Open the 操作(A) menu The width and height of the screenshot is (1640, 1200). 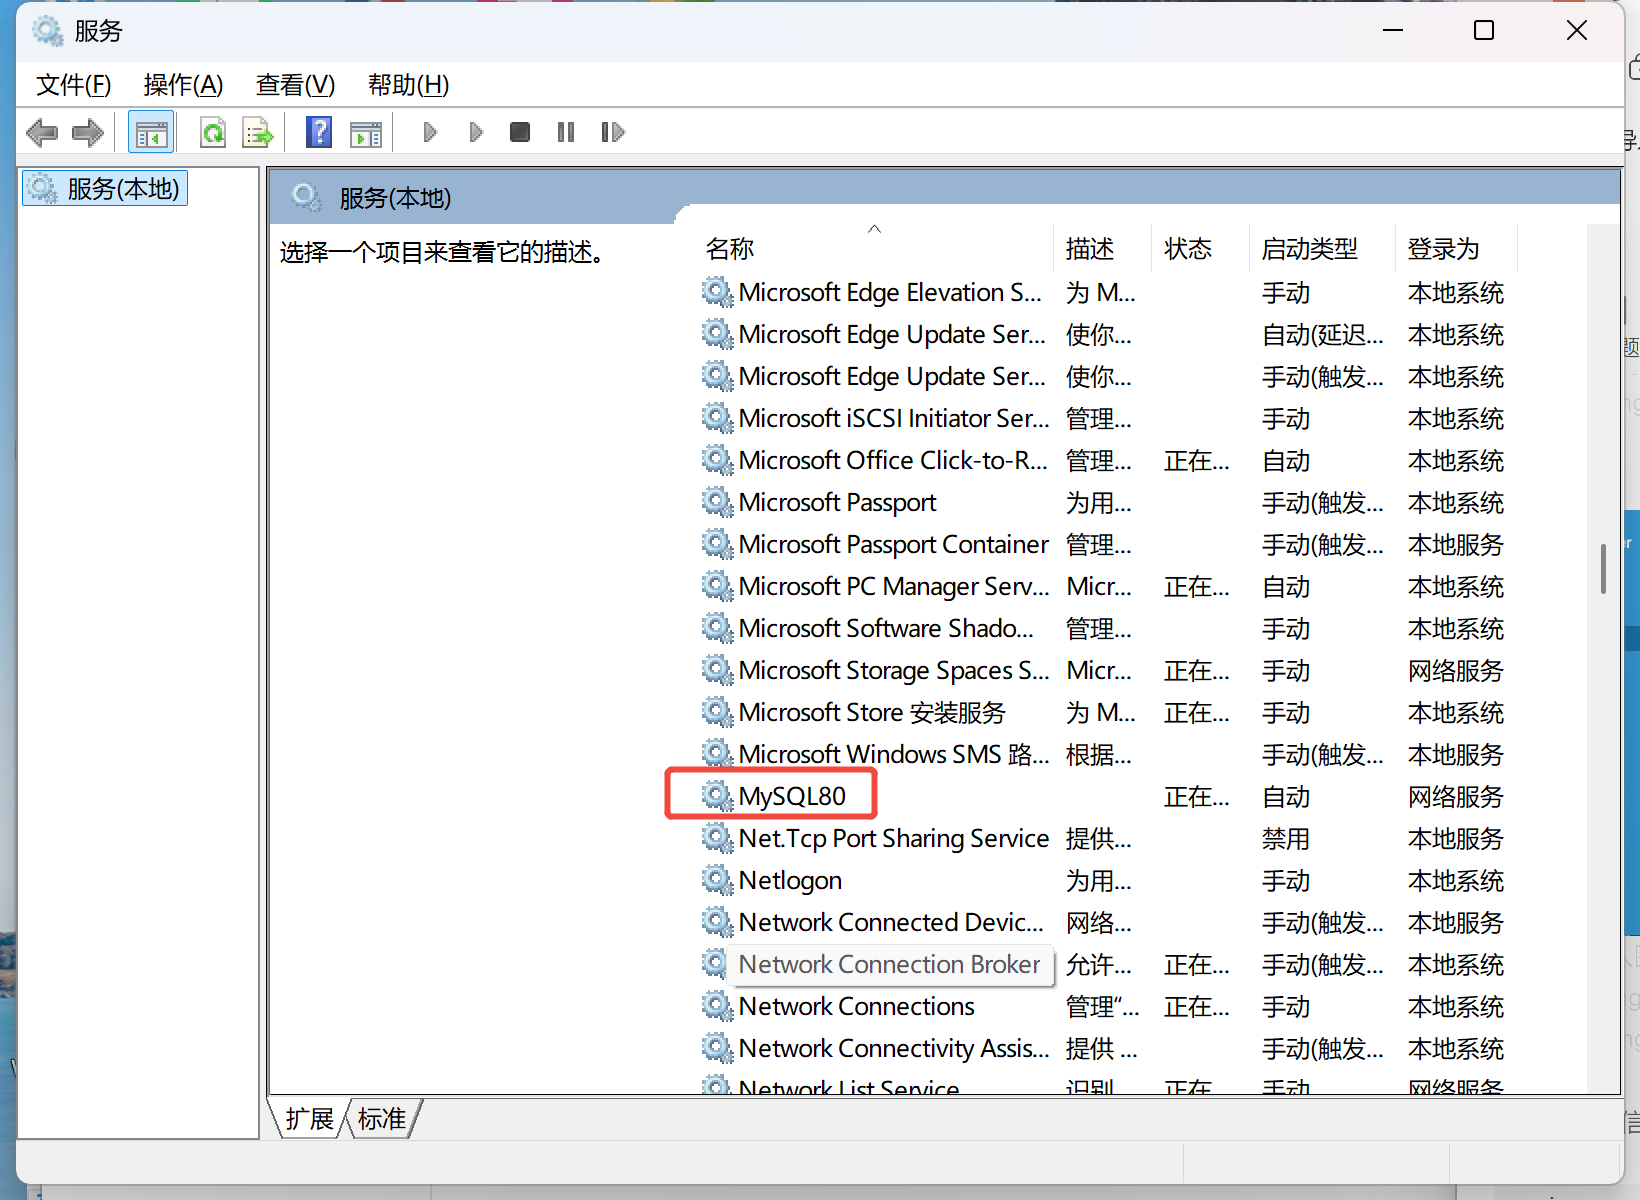point(184,85)
